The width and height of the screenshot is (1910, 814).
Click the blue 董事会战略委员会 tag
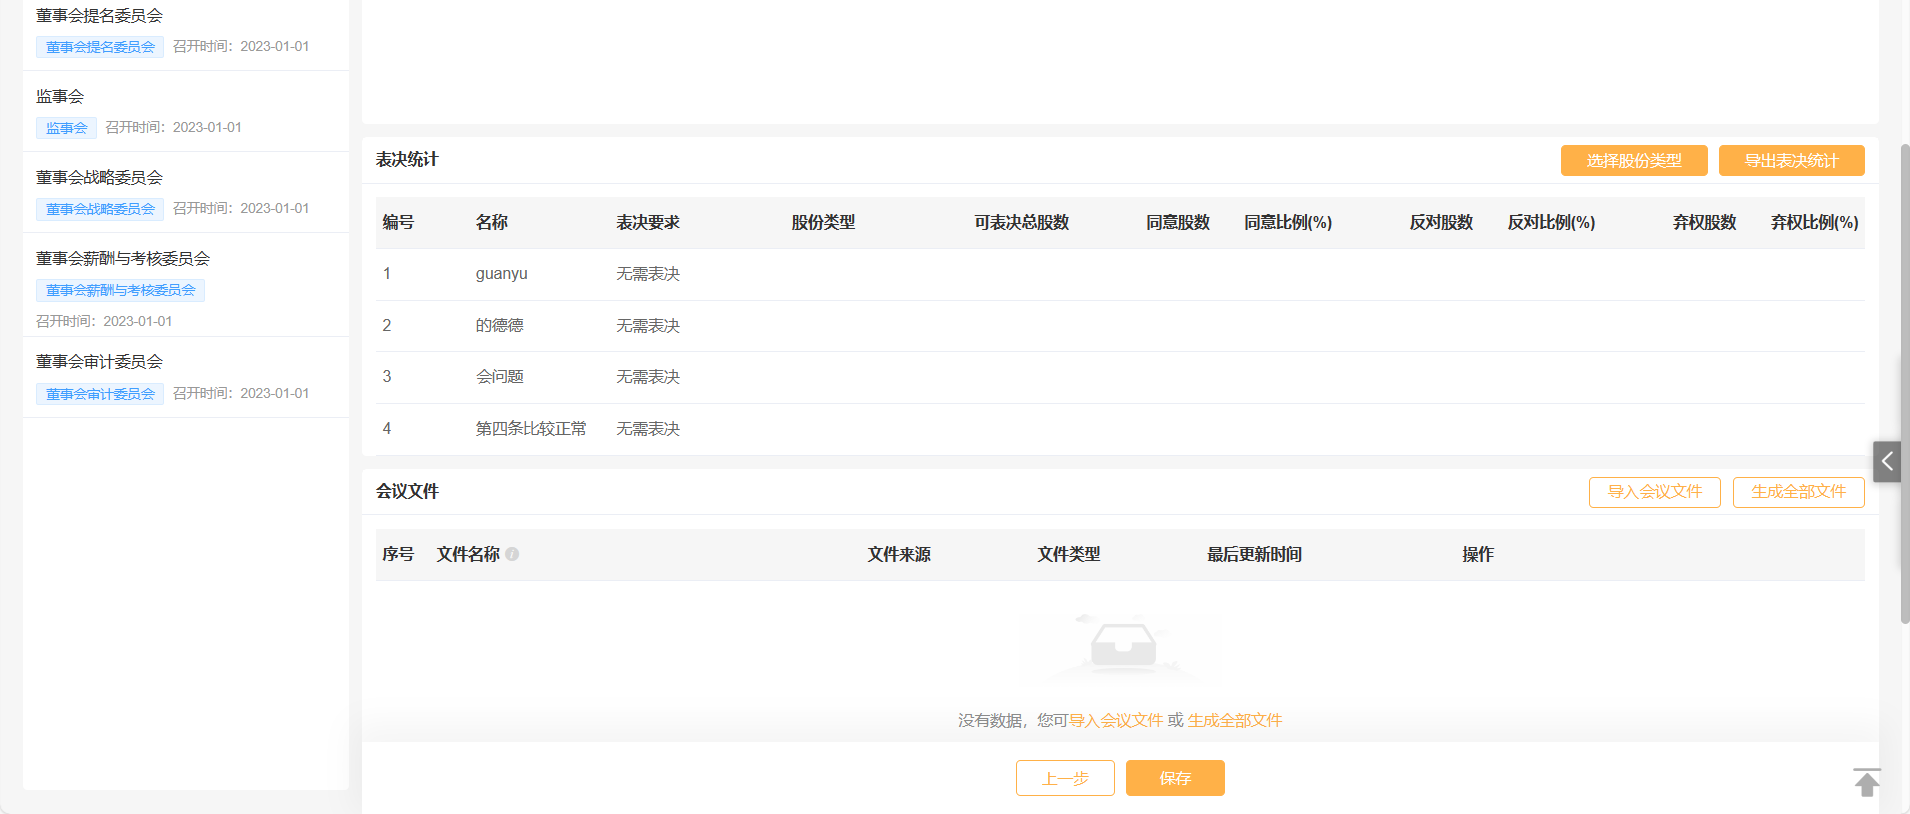(x=100, y=209)
